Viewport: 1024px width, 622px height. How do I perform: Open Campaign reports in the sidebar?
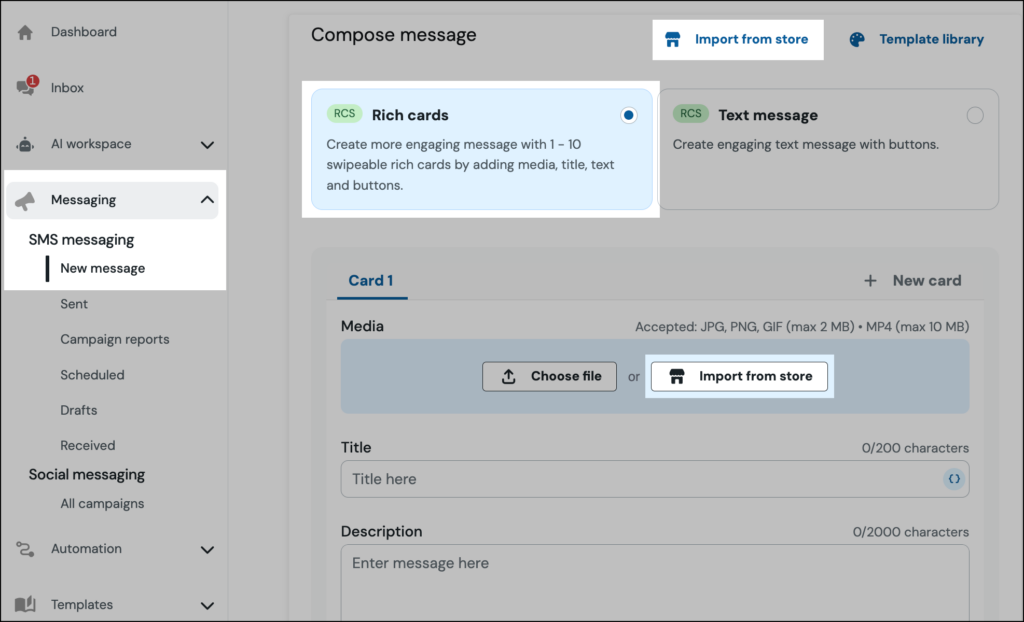pos(114,339)
